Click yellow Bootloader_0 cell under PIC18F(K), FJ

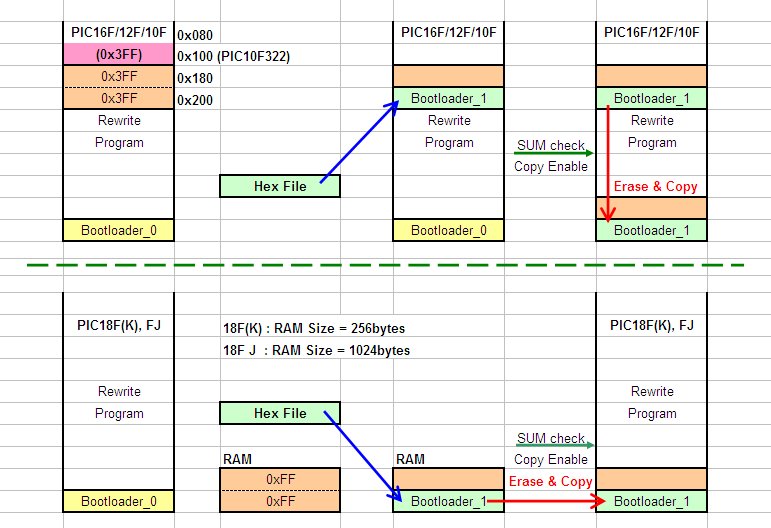click(118, 501)
